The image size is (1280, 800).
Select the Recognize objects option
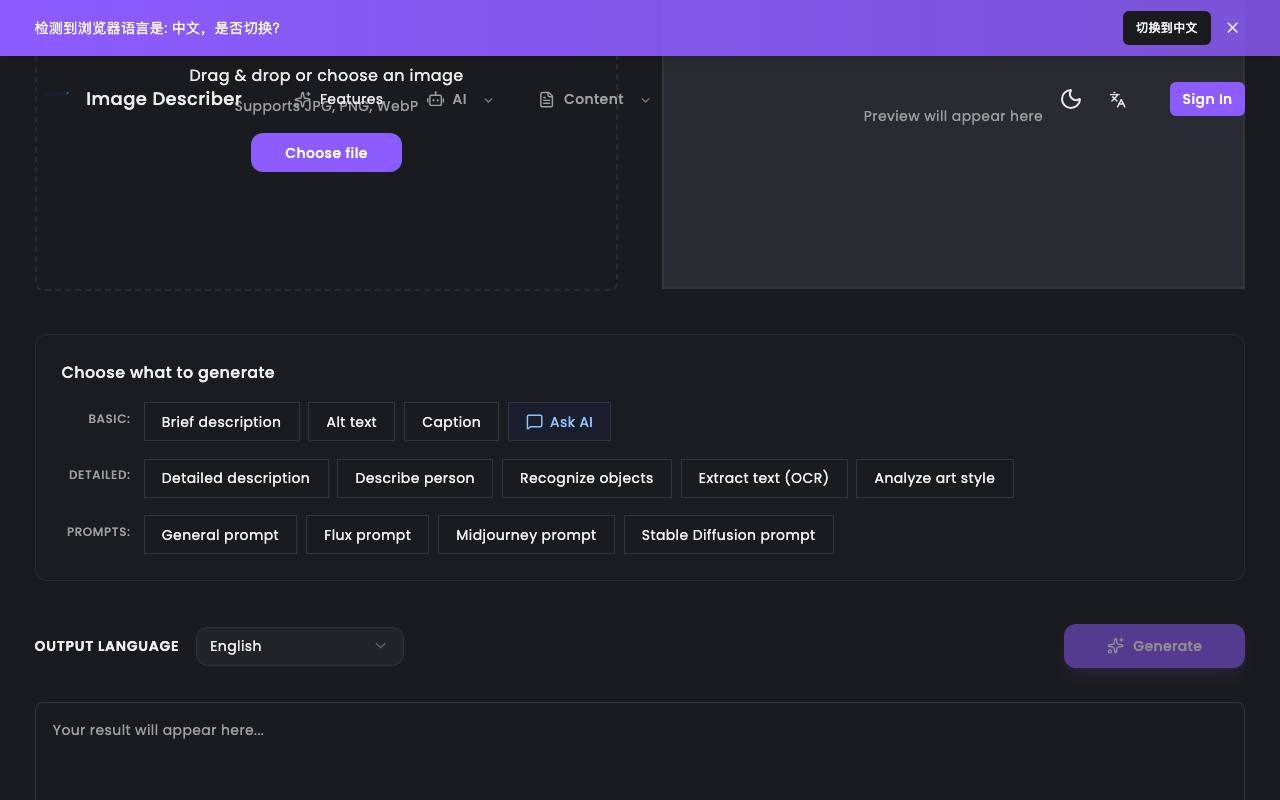point(586,478)
